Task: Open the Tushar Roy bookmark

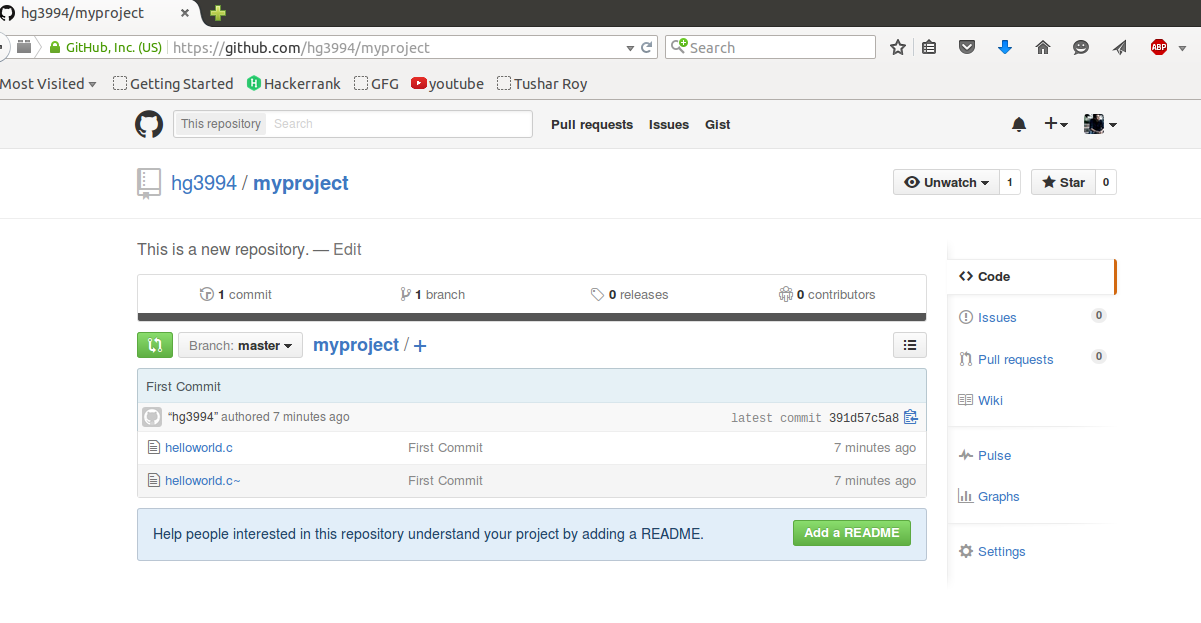Action: pos(542,84)
